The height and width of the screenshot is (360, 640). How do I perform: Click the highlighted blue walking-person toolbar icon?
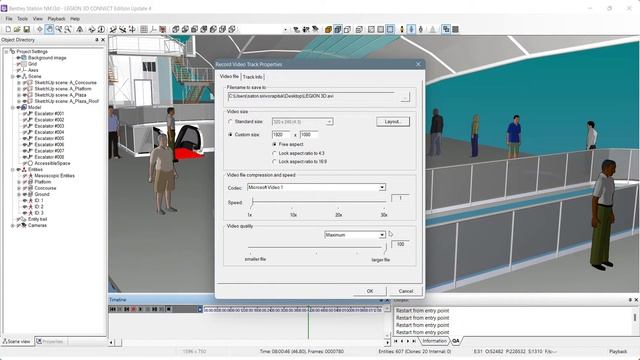click(x=411, y=29)
